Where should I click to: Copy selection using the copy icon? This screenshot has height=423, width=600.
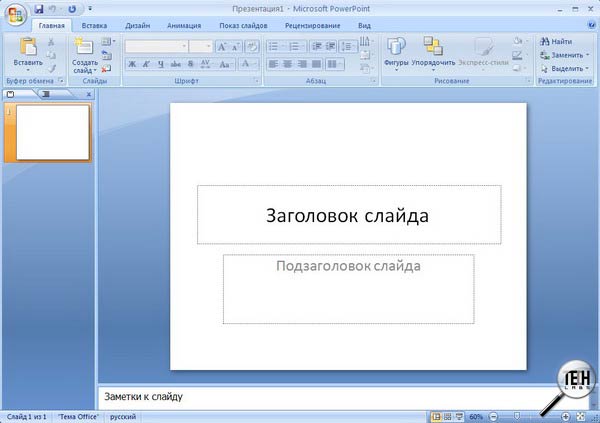[51, 55]
